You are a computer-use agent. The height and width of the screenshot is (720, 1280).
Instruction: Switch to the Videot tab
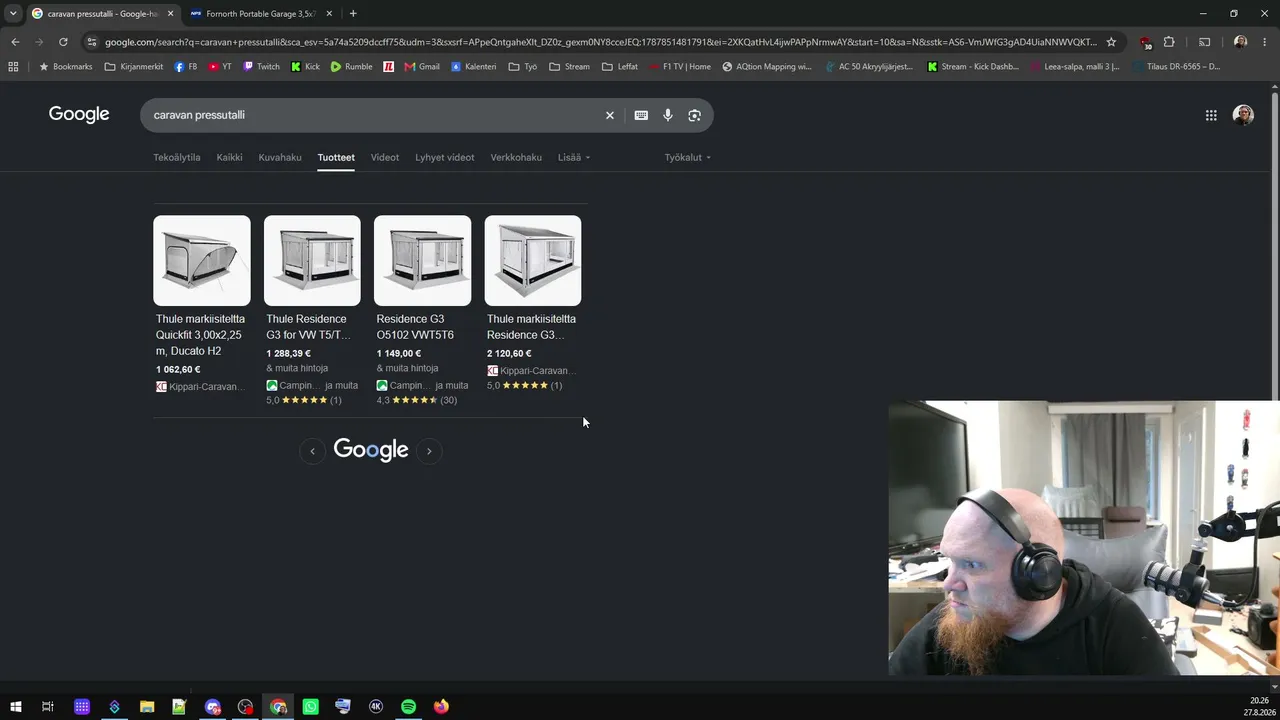pos(385,157)
